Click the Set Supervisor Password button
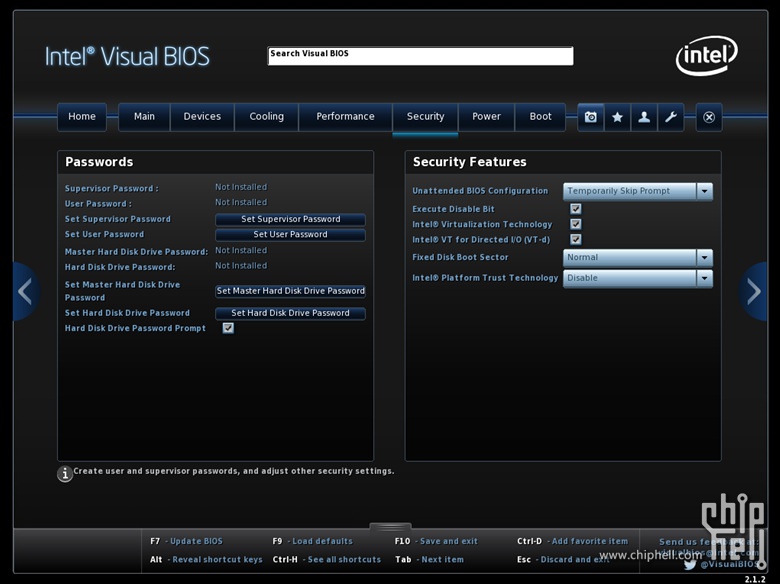This screenshot has height=584, width=780. tap(291, 219)
